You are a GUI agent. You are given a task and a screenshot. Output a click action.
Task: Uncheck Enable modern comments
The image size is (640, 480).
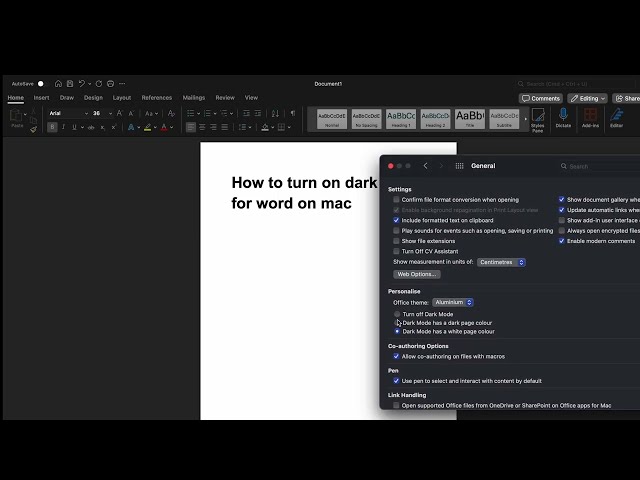pos(562,241)
